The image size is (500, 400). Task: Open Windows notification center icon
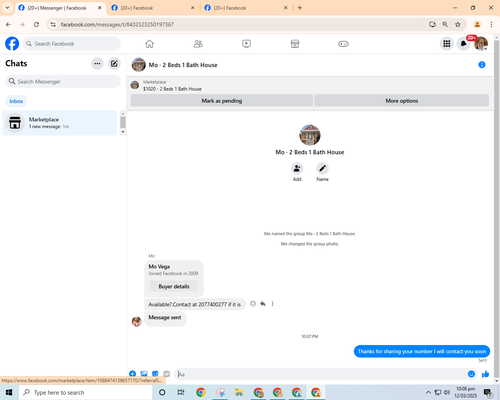click(488, 392)
